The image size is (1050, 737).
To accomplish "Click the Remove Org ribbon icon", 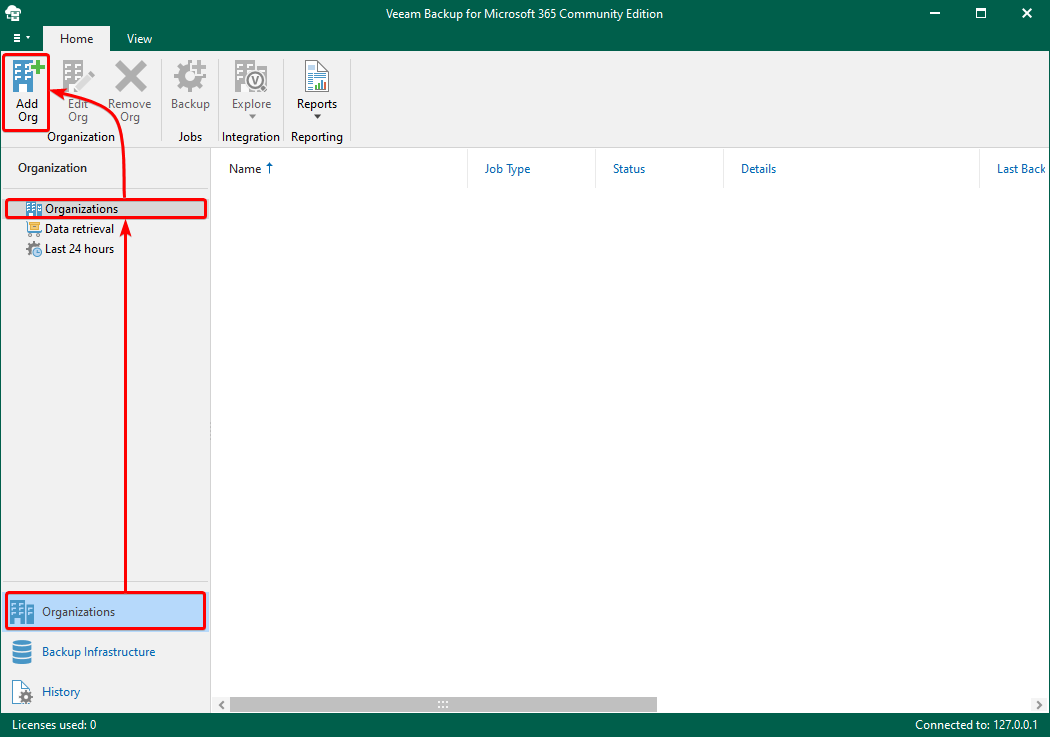I will point(131,76).
